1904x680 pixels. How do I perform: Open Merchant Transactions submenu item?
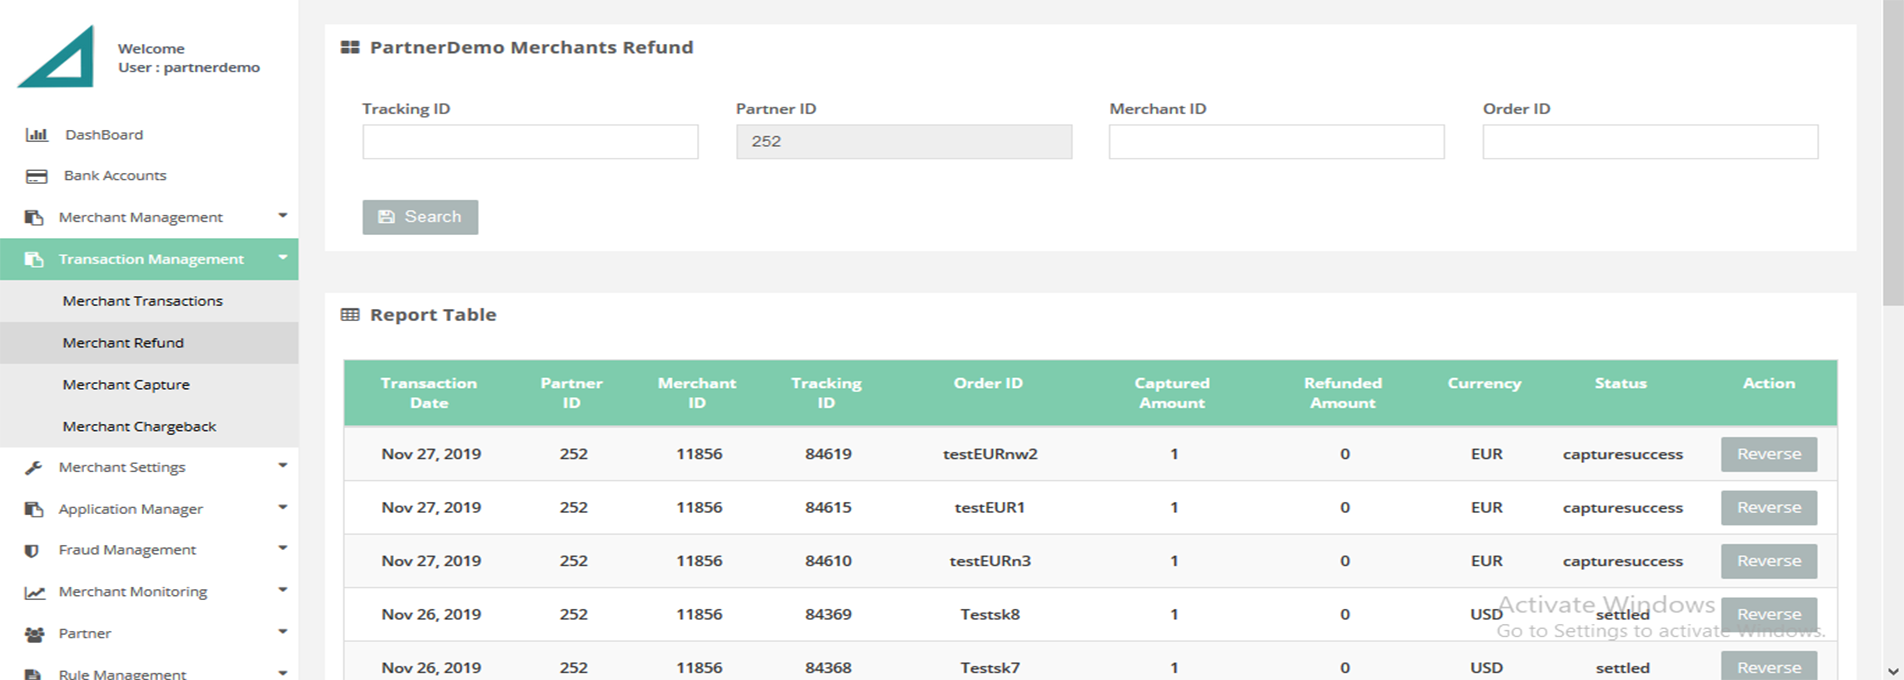point(142,301)
